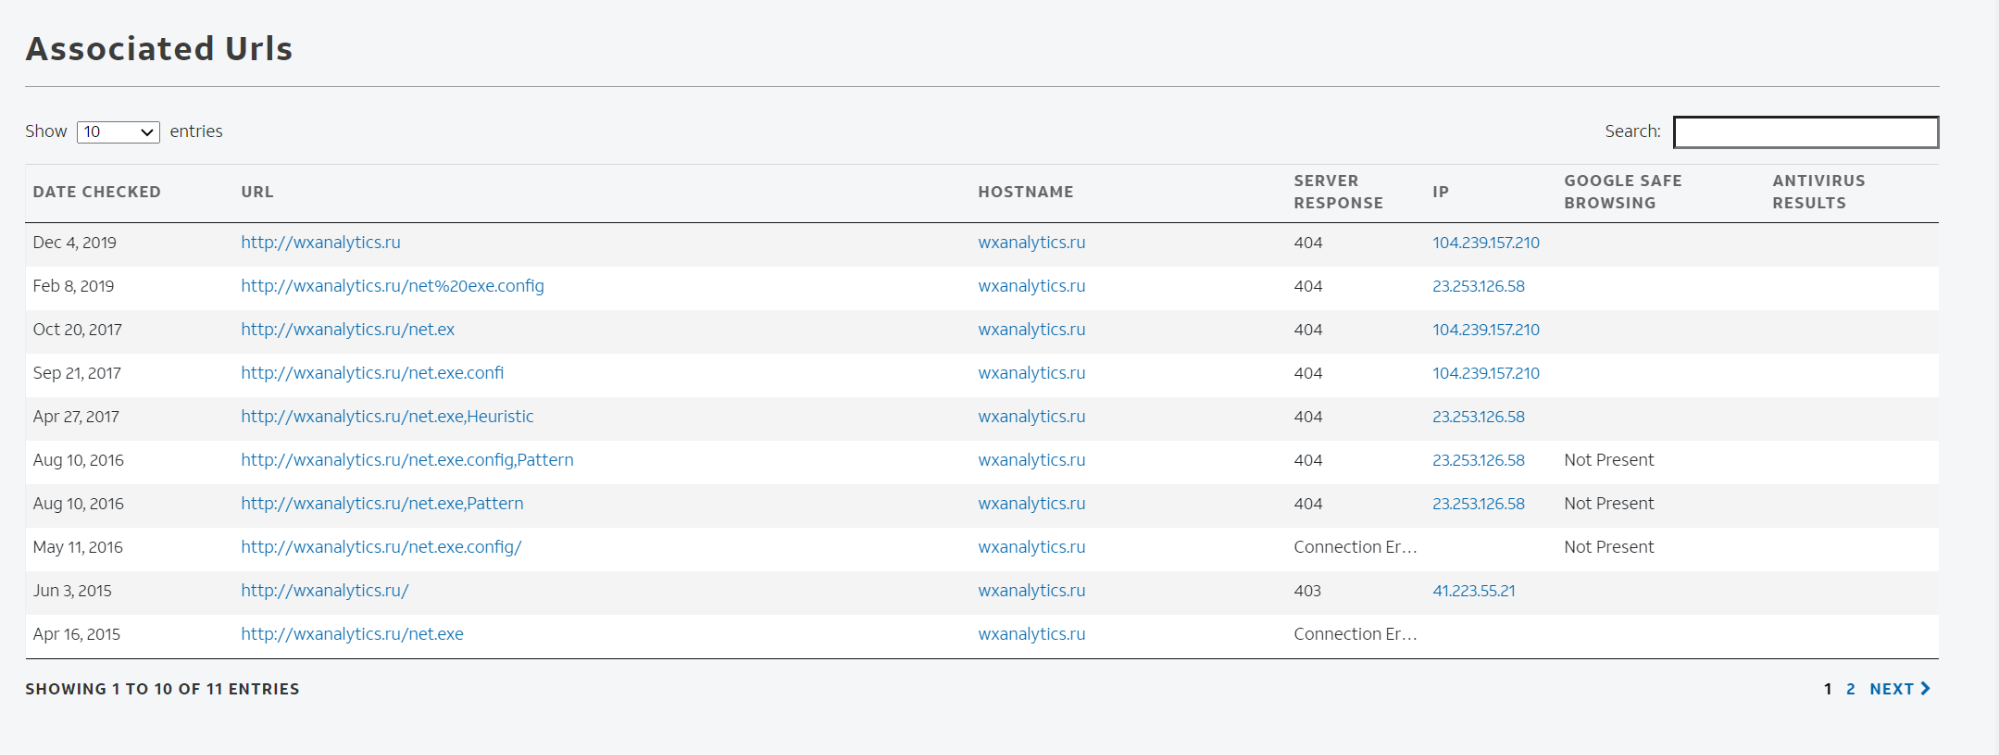This screenshot has height=755, width=1999.
Task: Click hostname wxanalytics.ru in Apr 16, 2015 row
Action: click(1031, 634)
